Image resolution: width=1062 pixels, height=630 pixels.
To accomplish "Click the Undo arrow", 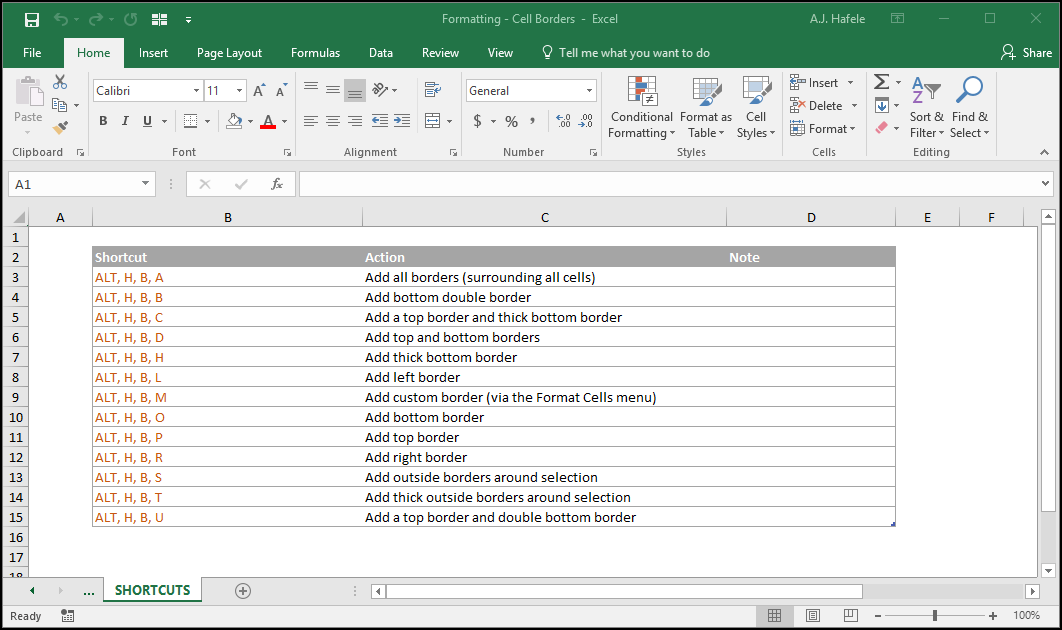I will 61,19.
